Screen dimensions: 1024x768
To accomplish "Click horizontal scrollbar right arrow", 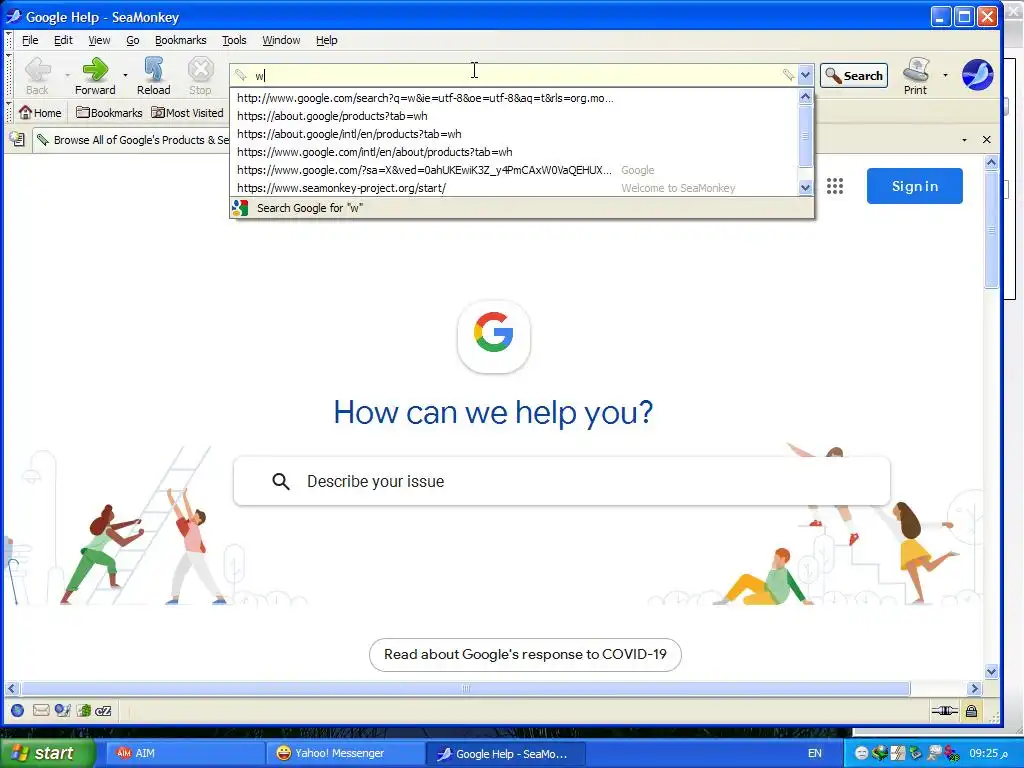I will click(974, 688).
